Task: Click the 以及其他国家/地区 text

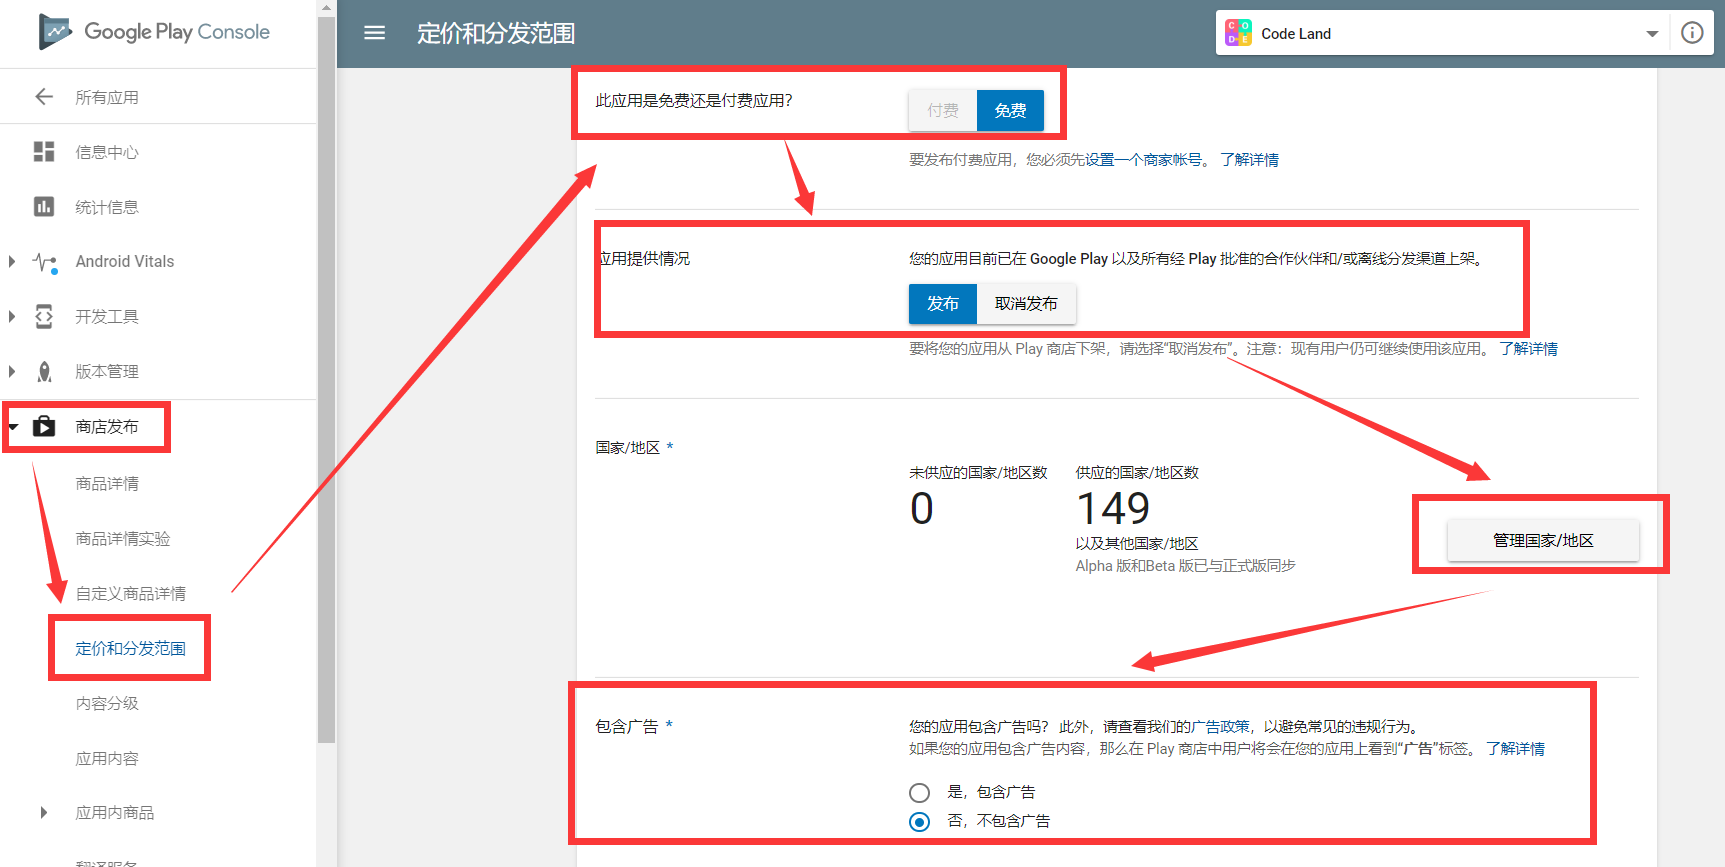Action: click(x=1137, y=544)
